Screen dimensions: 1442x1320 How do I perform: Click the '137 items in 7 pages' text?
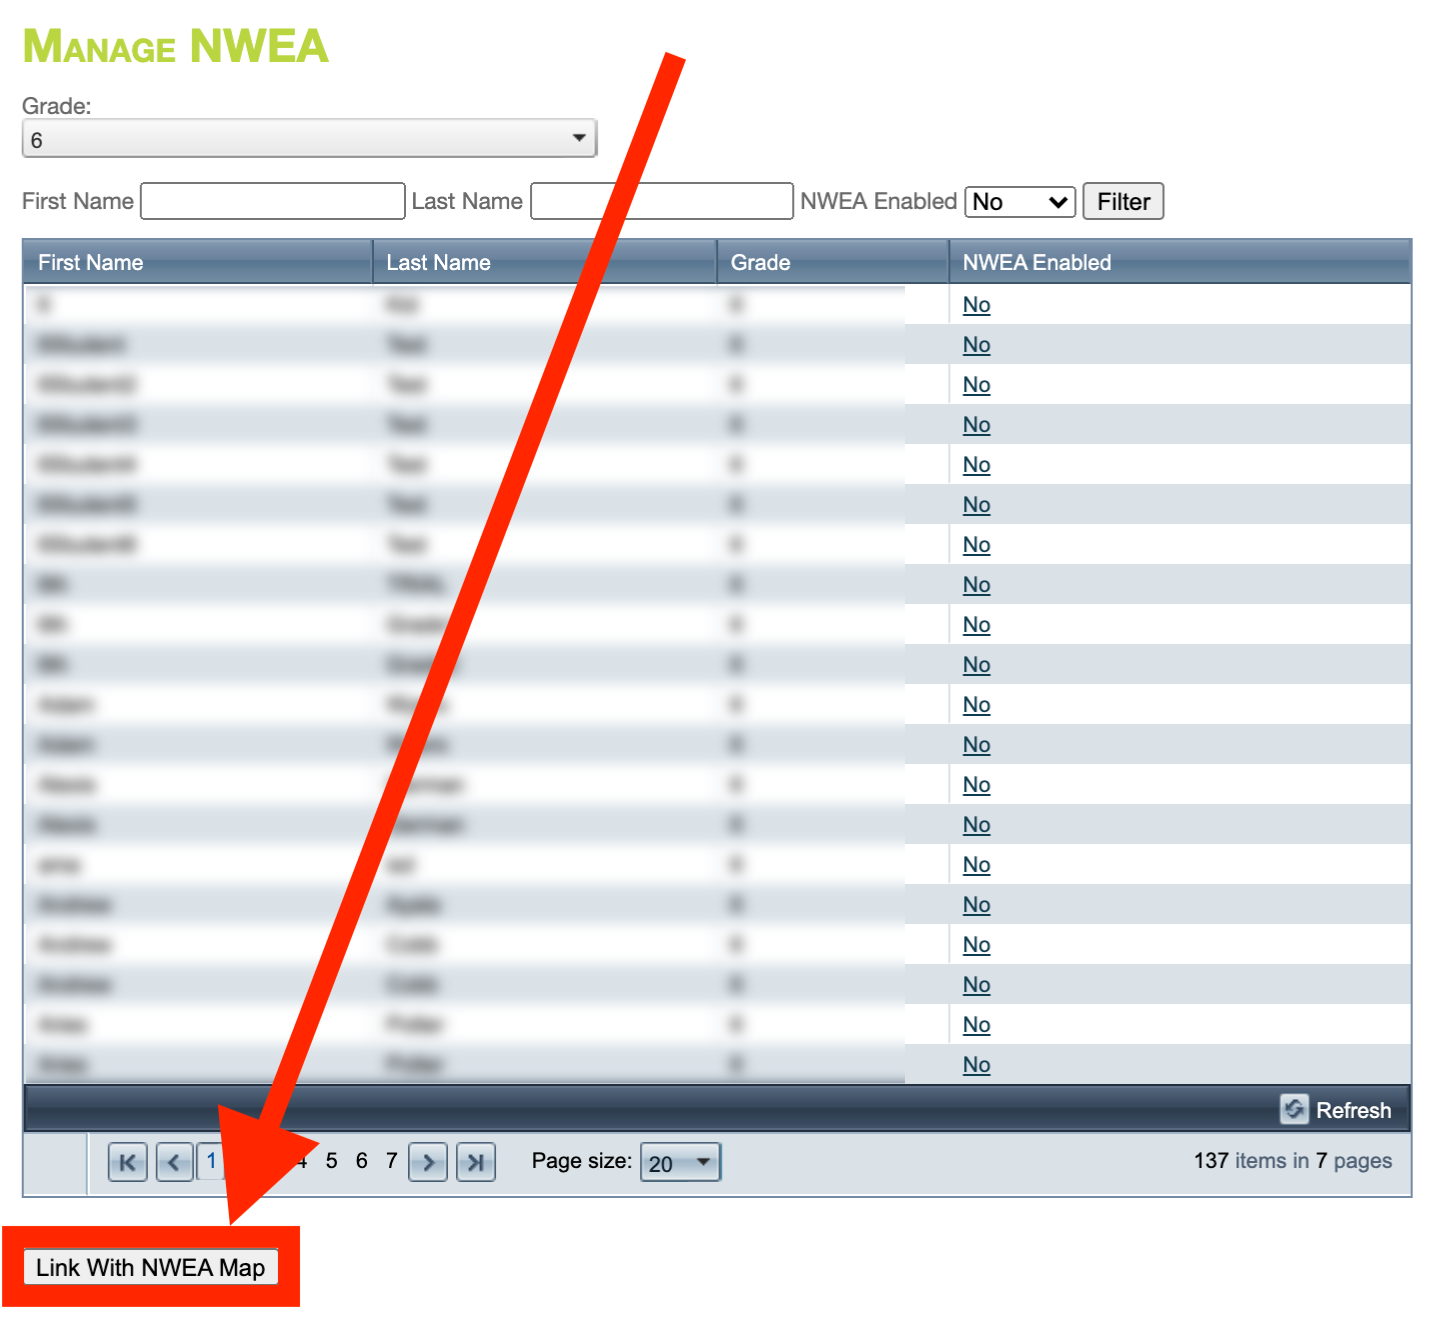(x=1292, y=1161)
